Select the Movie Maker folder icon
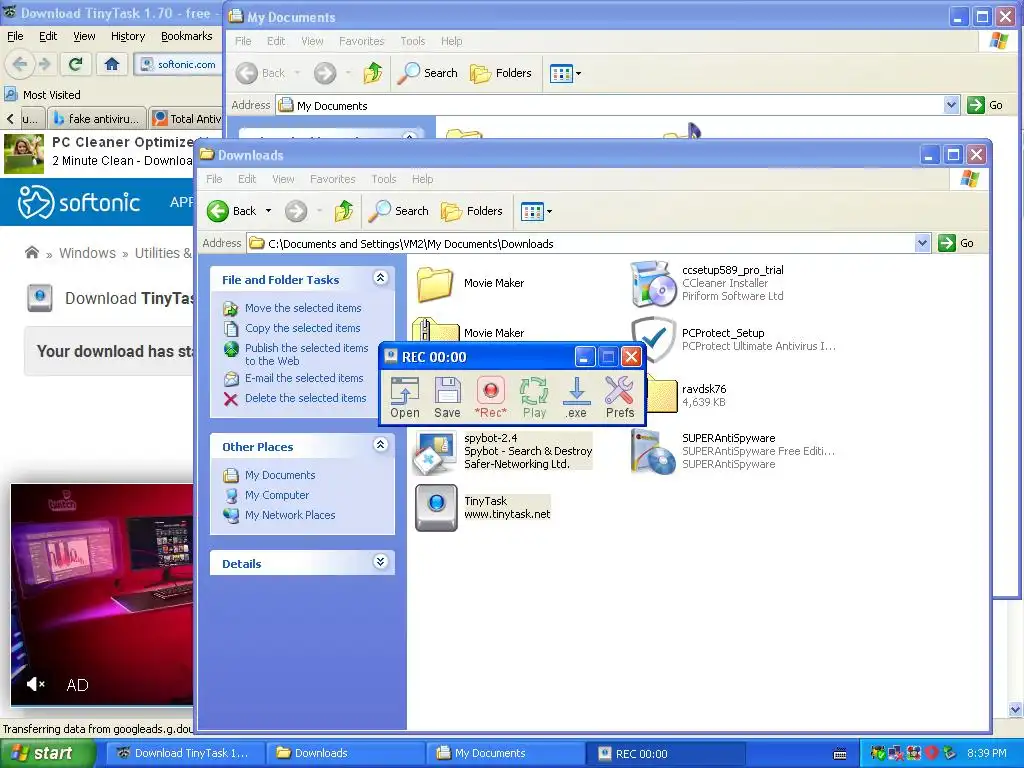1024x768 pixels. pyautogui.click(x=435, y=283)
